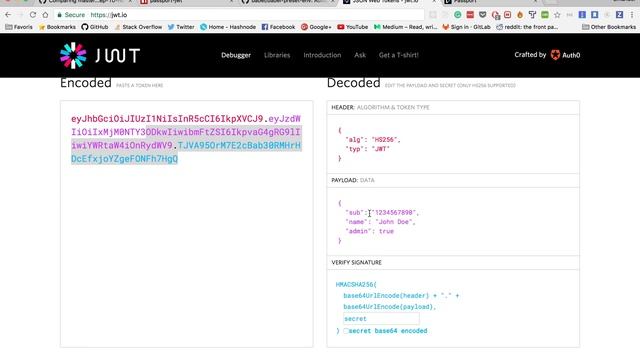
Task: Click the Crafted by text
Action: [x=530, y=55]
